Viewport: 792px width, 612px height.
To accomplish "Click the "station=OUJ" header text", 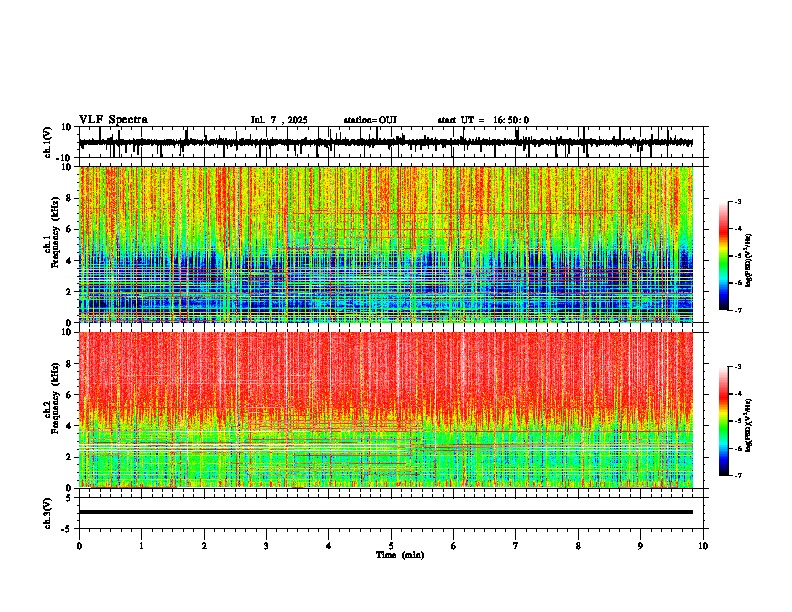I will click(370, 120).
